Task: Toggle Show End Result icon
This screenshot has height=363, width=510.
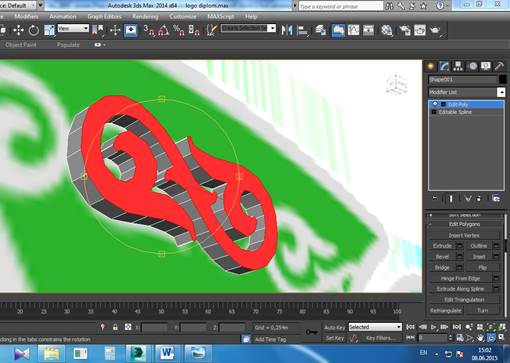Action: [x=451, y=198]
